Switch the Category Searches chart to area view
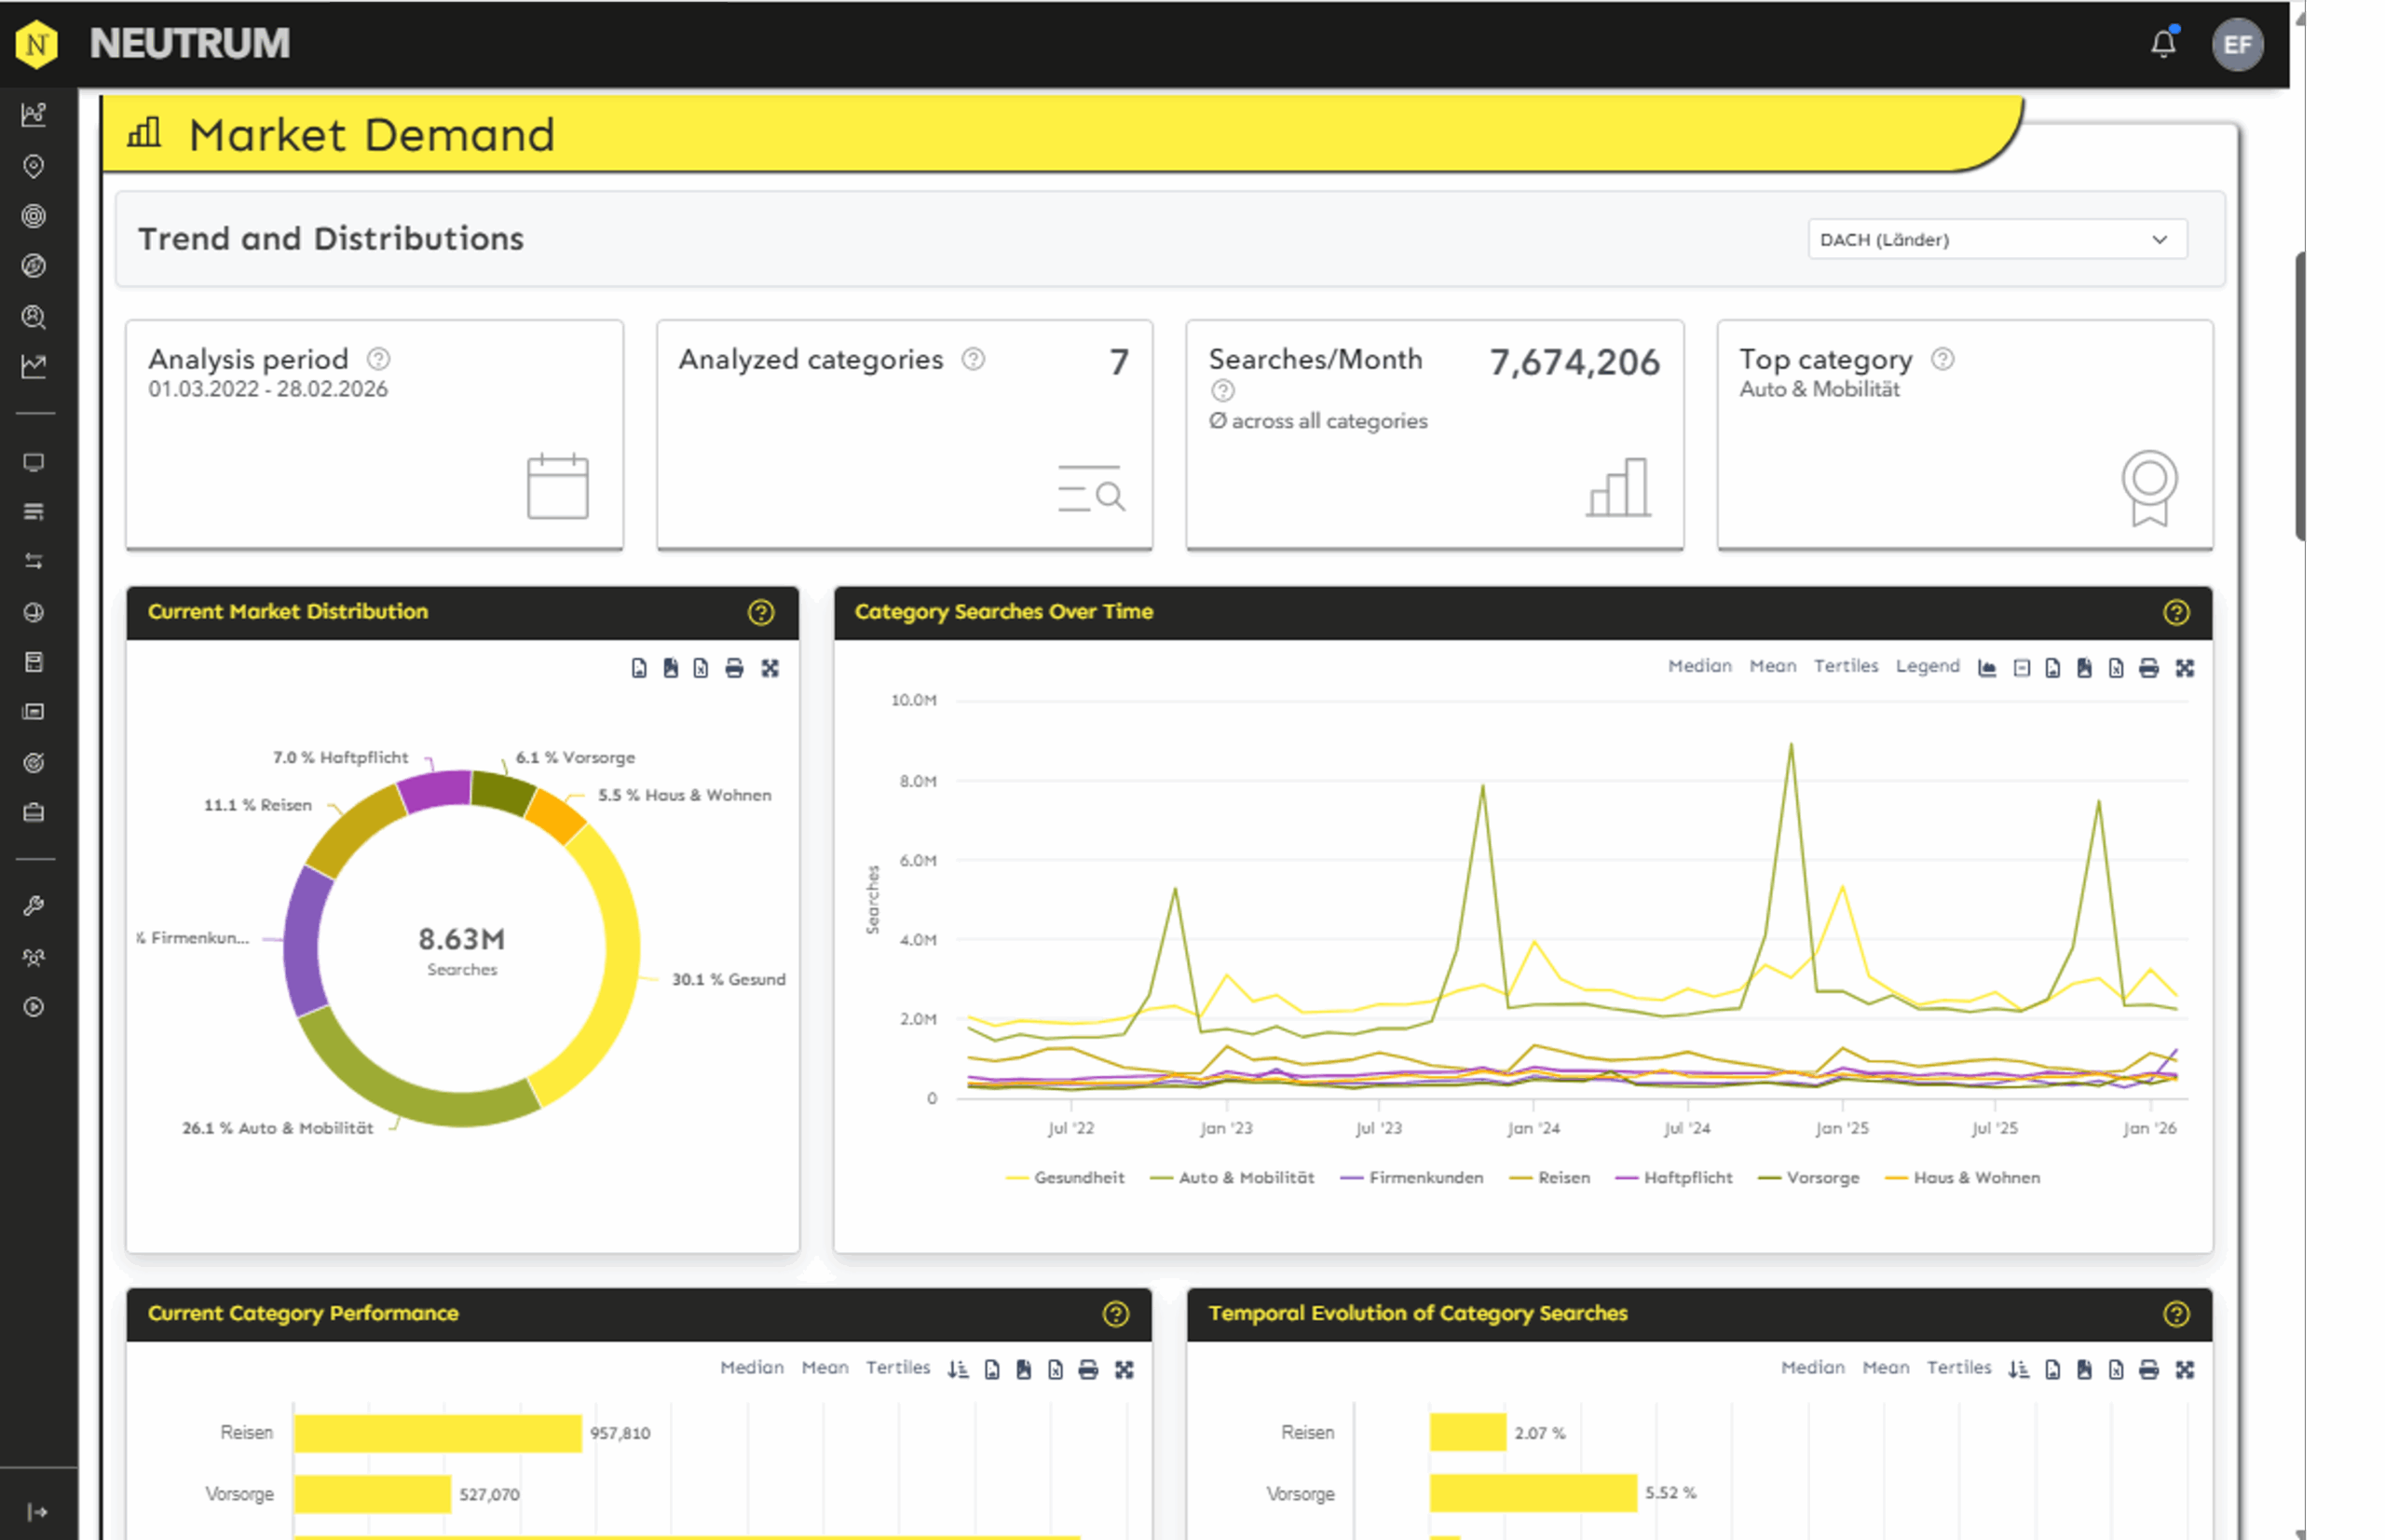The image size is (2385, 1540). tap(1987, 668)
